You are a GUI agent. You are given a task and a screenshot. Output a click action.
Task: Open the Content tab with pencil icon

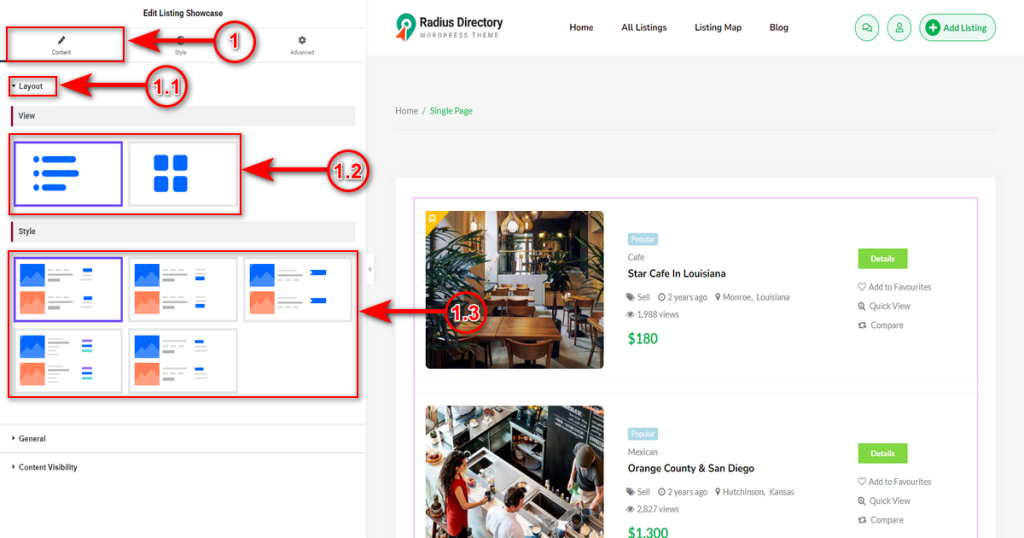point(61,45)
